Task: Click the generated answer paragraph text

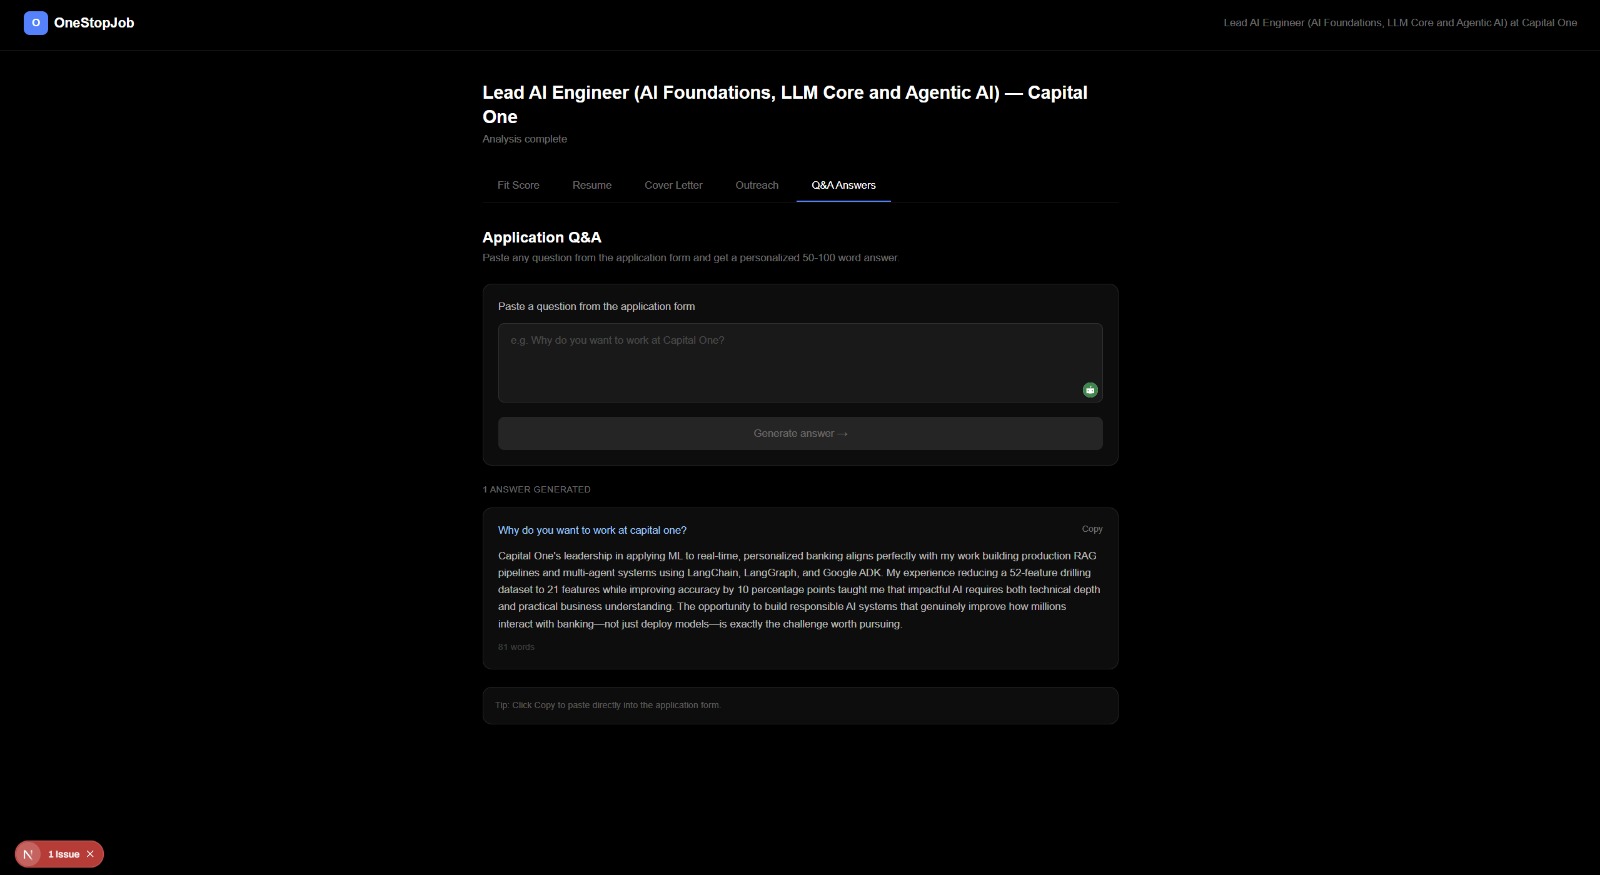Action: point(799,590)
